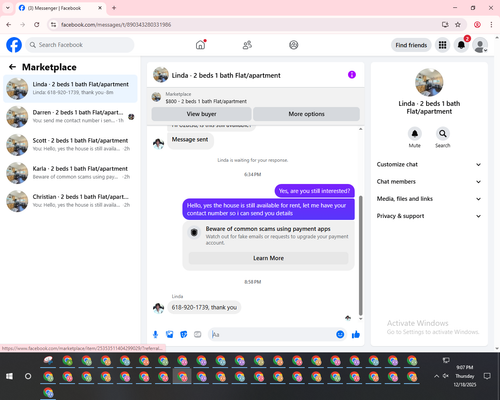The image size is (500, 400).
Task: Open the Windows action center notifications
Action: (x=487, y=376)
